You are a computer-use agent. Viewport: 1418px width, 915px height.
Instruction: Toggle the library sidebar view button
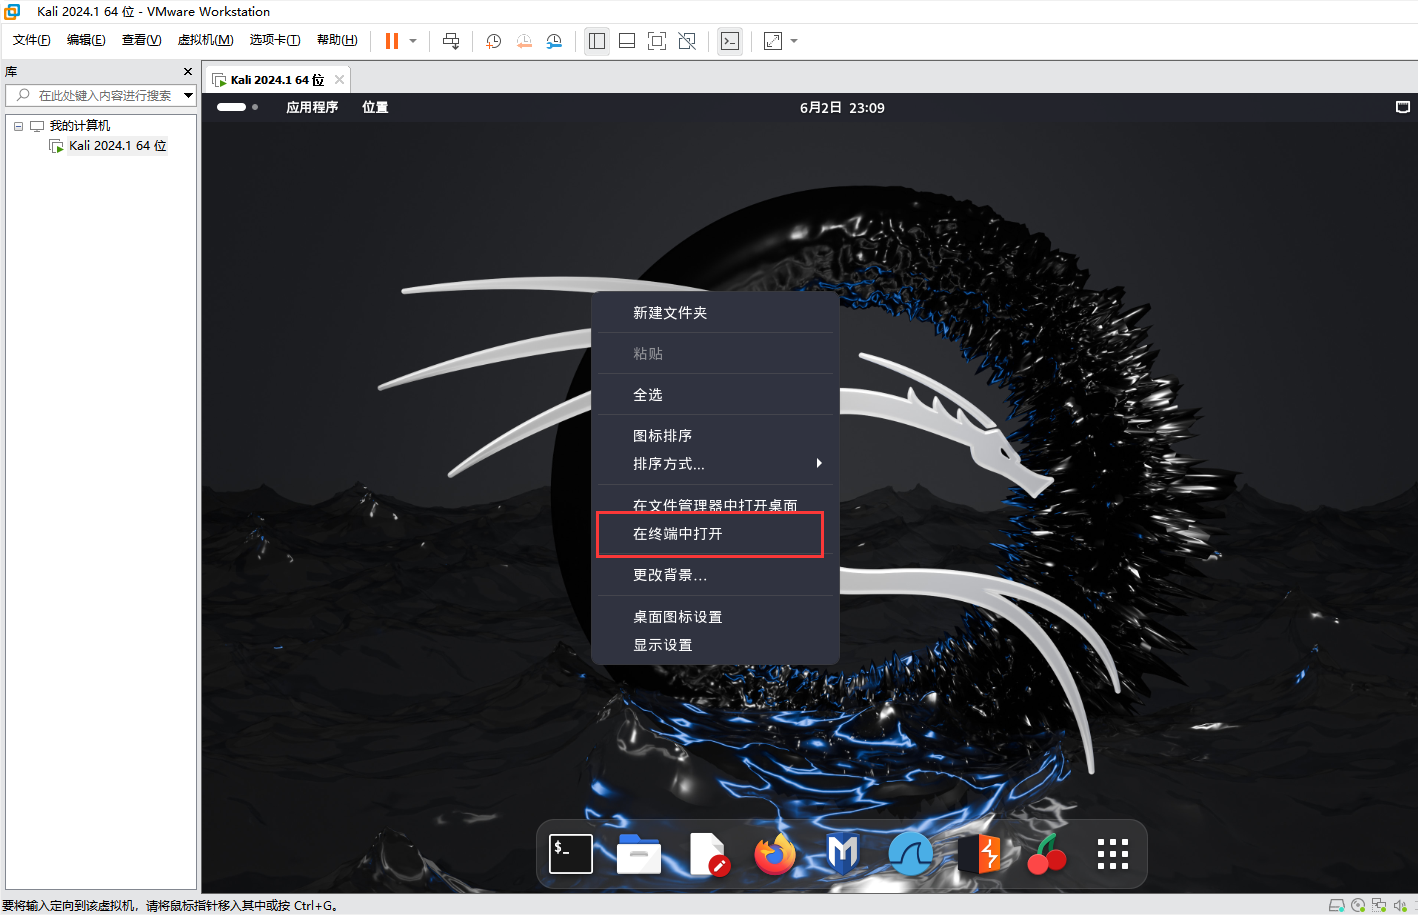pos(597,41)
